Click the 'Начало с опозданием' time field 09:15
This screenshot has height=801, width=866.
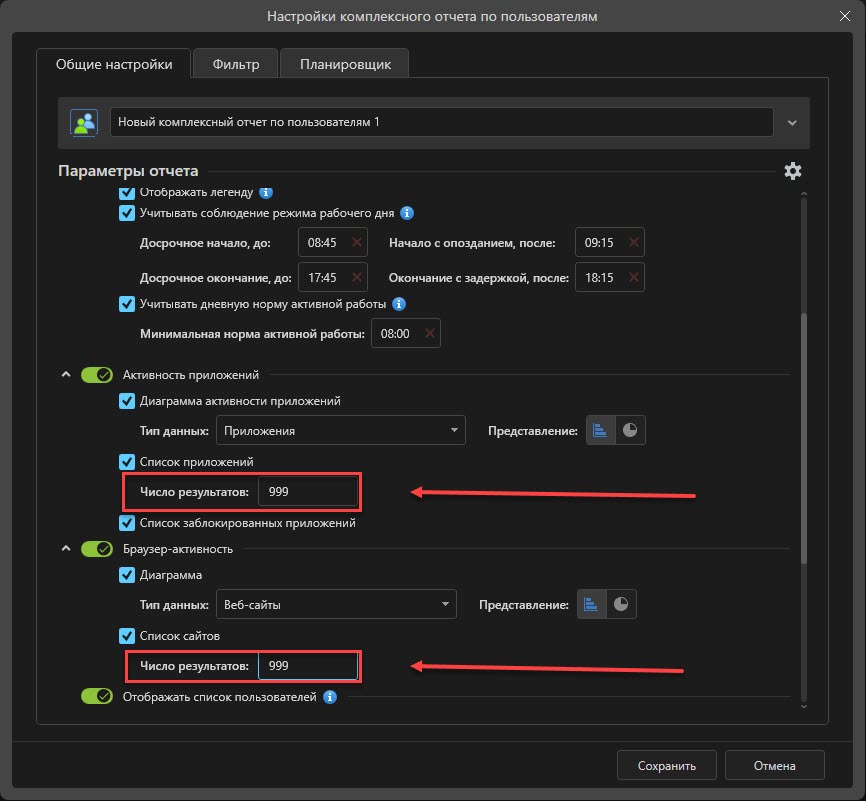pyautogui.click(x=609, y=242)
